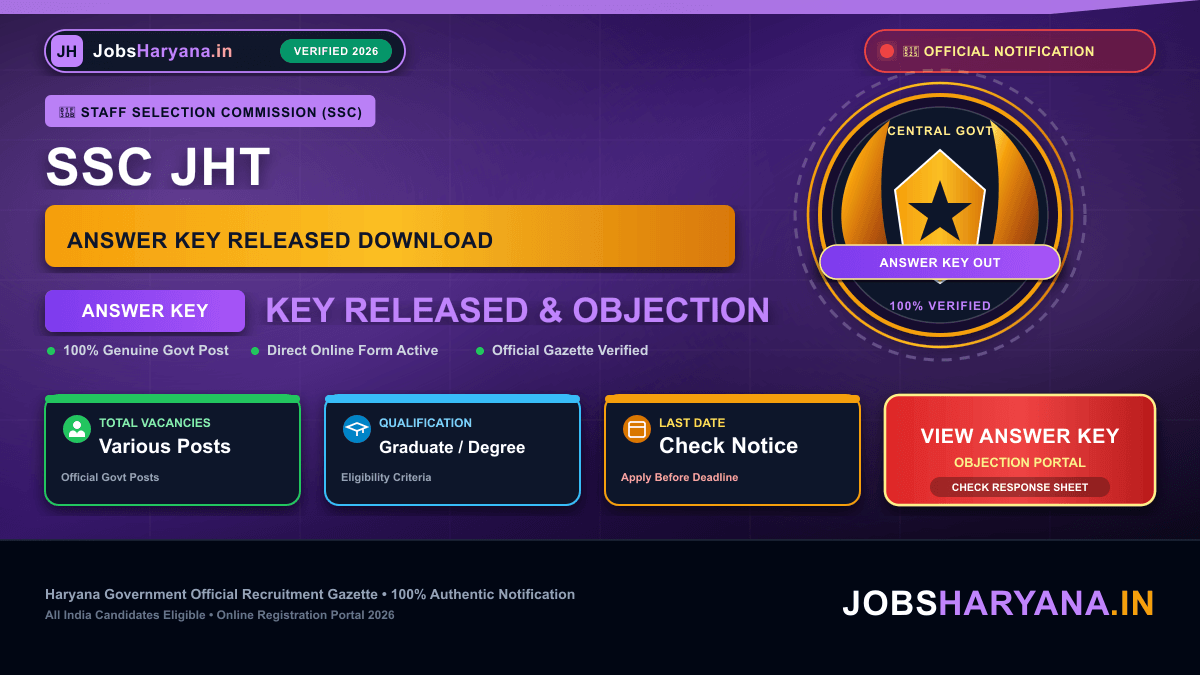Viewport: 1200px width, 675px height.
Task: Click the calendar icon beside Last Date
Action: [x=637, y=429]
